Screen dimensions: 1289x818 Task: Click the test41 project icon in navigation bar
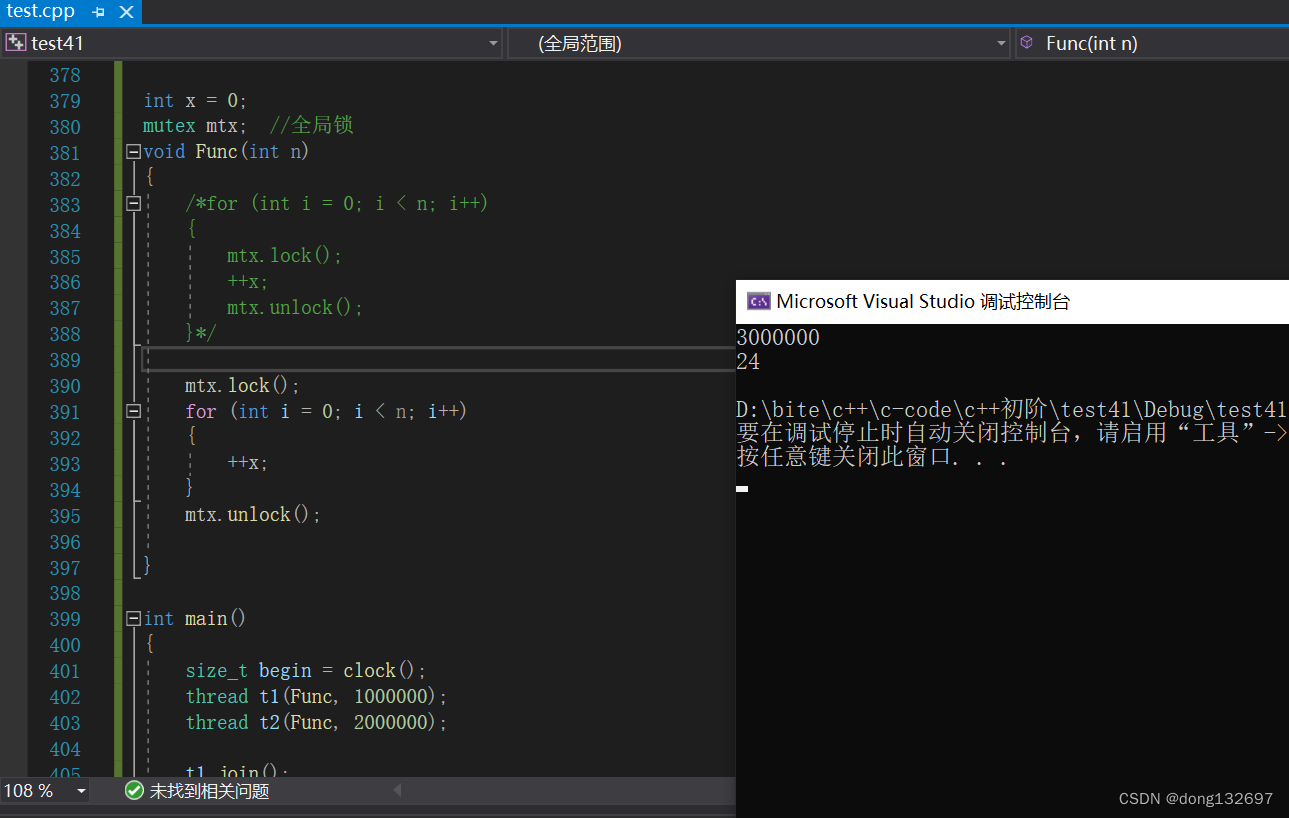pos(16,43)
